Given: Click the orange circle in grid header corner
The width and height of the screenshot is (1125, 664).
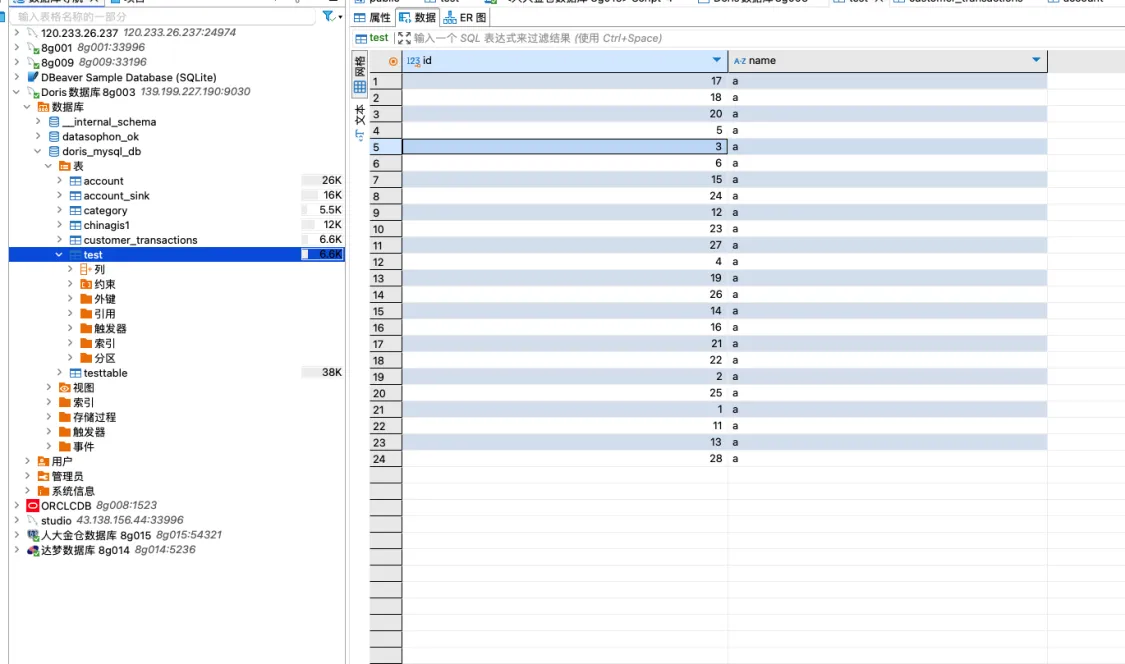Looking at the screenshot, I should click(393, 61).
